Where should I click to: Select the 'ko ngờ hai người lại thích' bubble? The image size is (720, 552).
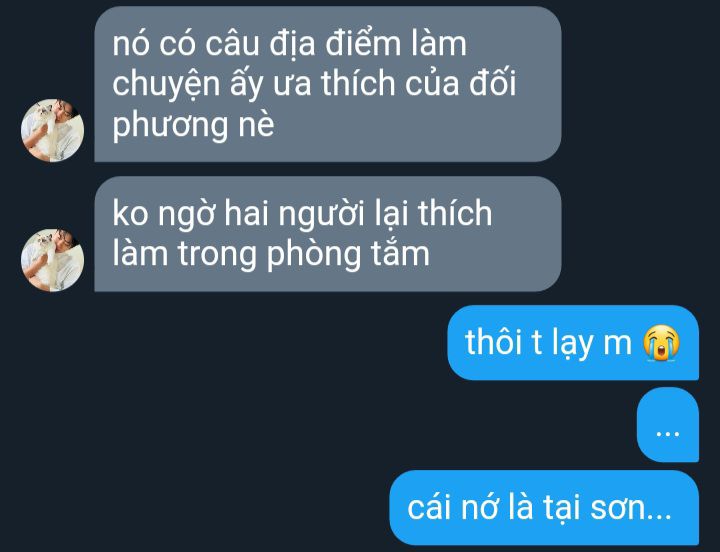[x=328, y=234]
